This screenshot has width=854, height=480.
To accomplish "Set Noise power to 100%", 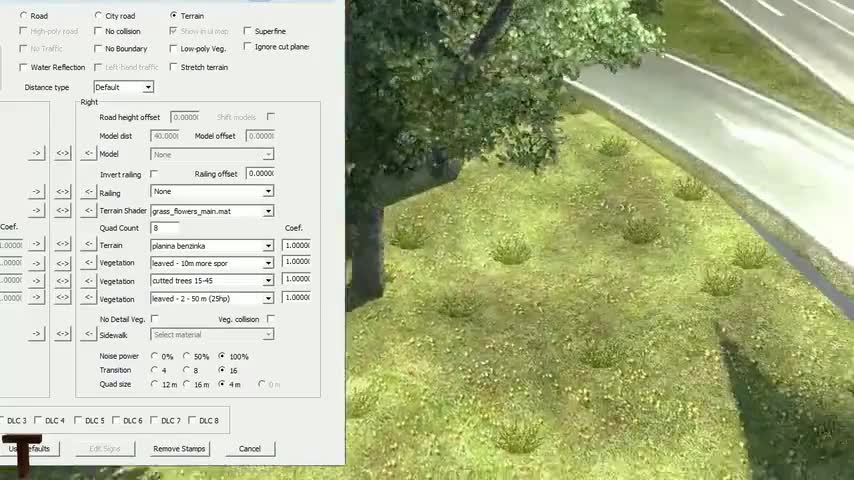I will coord(222,356).
